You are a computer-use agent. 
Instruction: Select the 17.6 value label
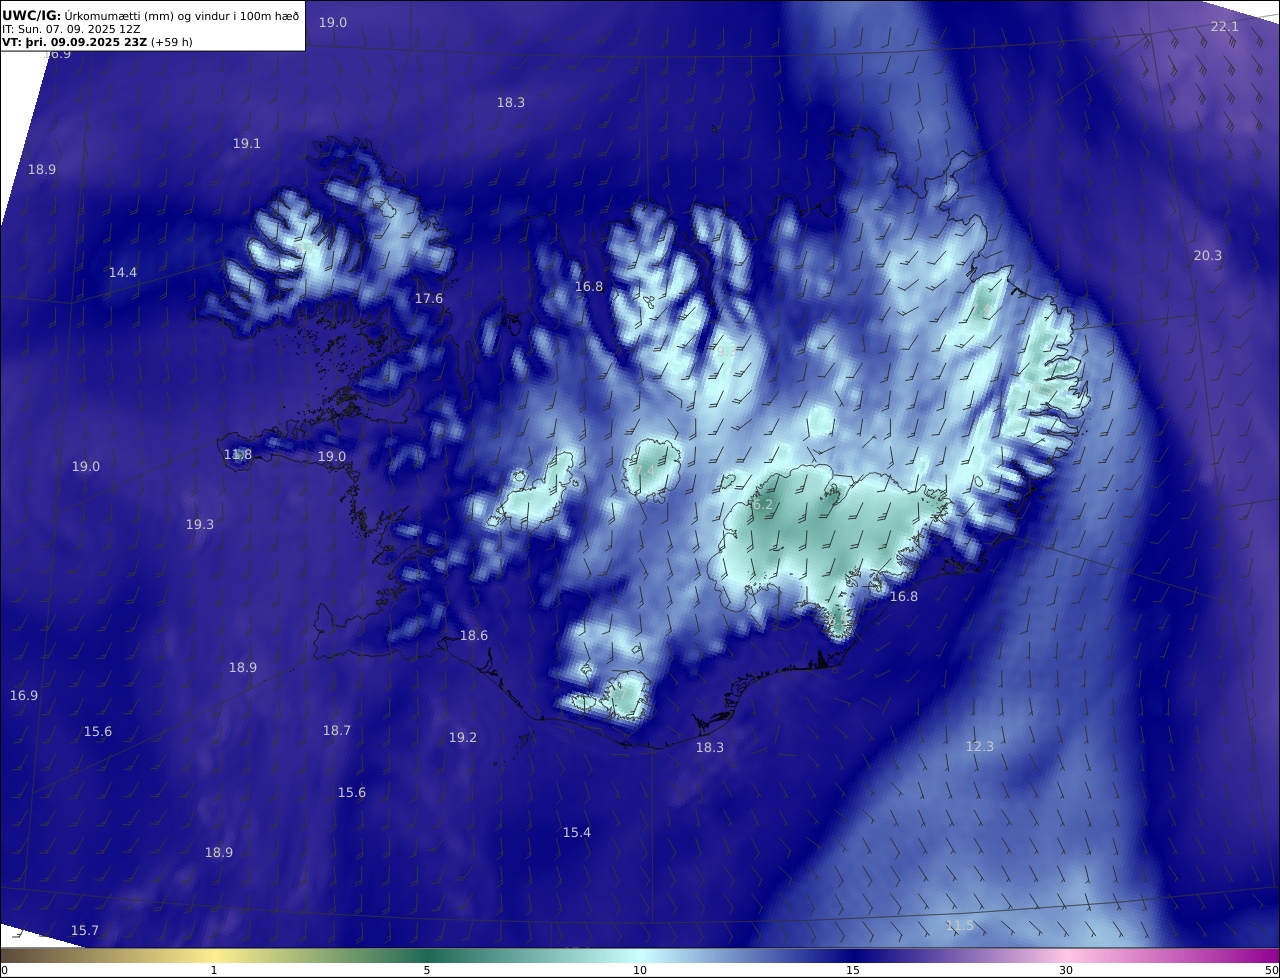tap(429, 298)
